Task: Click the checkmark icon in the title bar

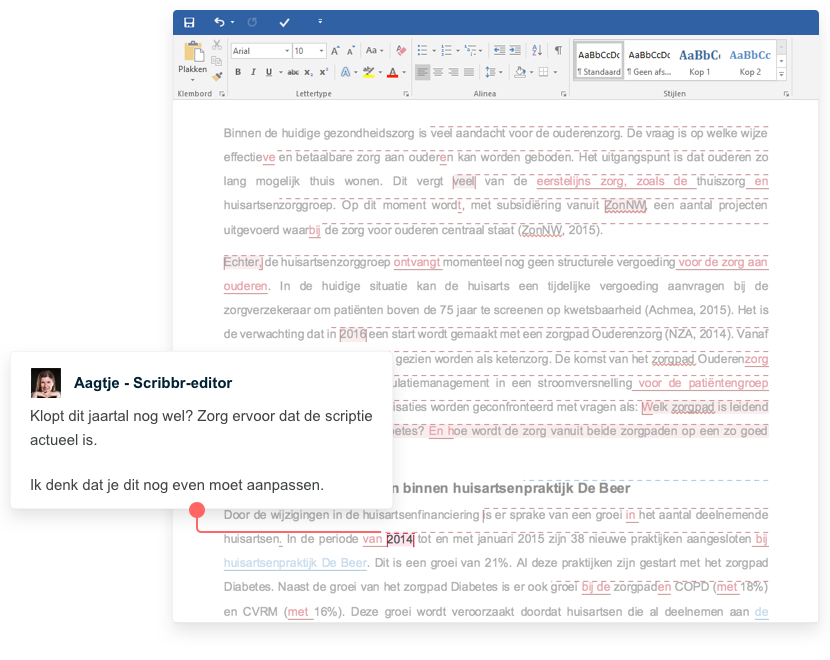Action: click(x=284, y=22)
